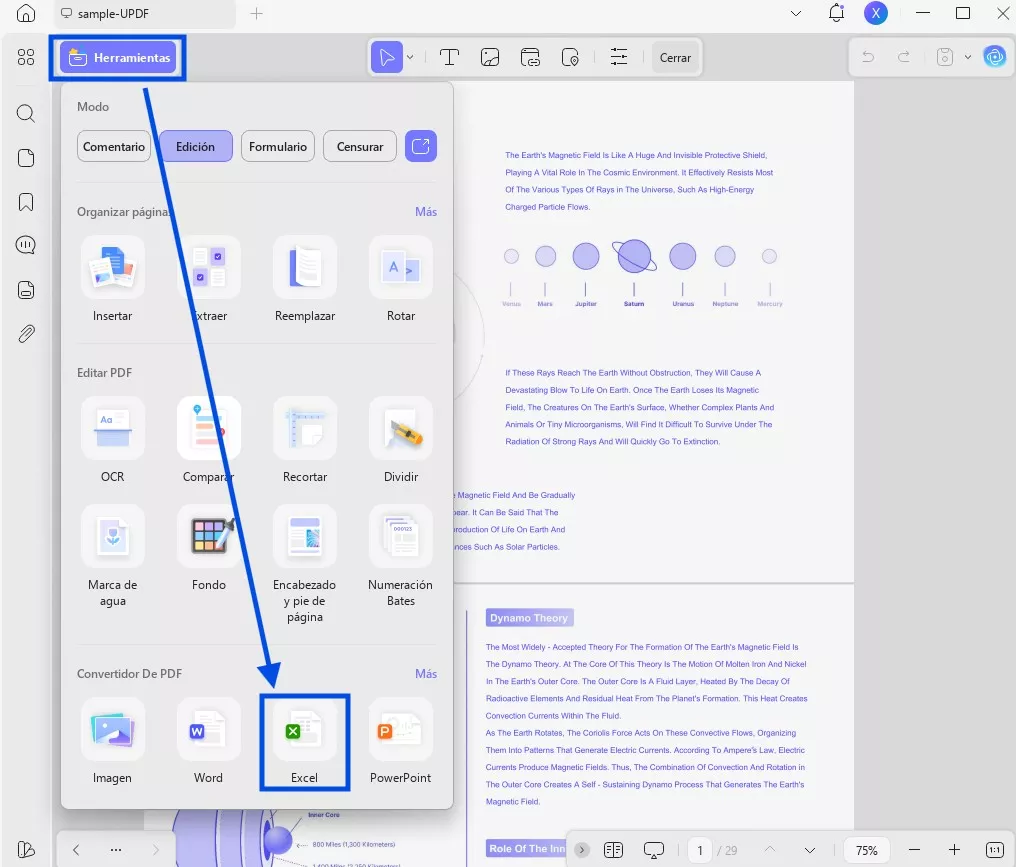The width and height of the screenshot is (1016, 867).
Task: Click the bottom-left back arrow
Action: pyautogui.click(x=76, y=850)
